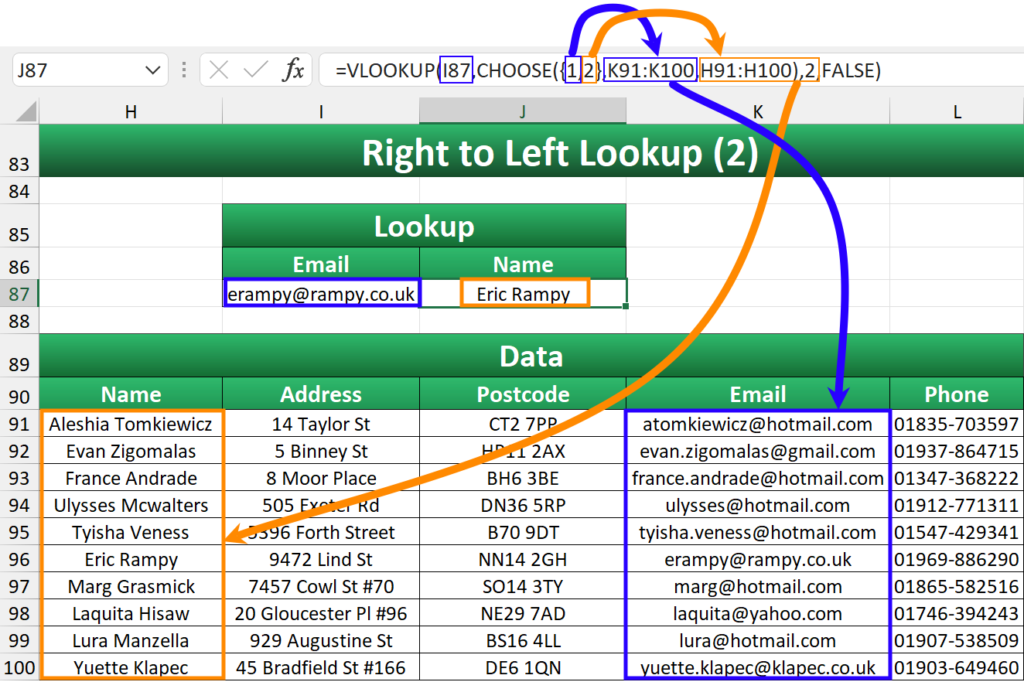Click lookup email cell I87
Screen dimensions: 1024x682
[321, 293]
